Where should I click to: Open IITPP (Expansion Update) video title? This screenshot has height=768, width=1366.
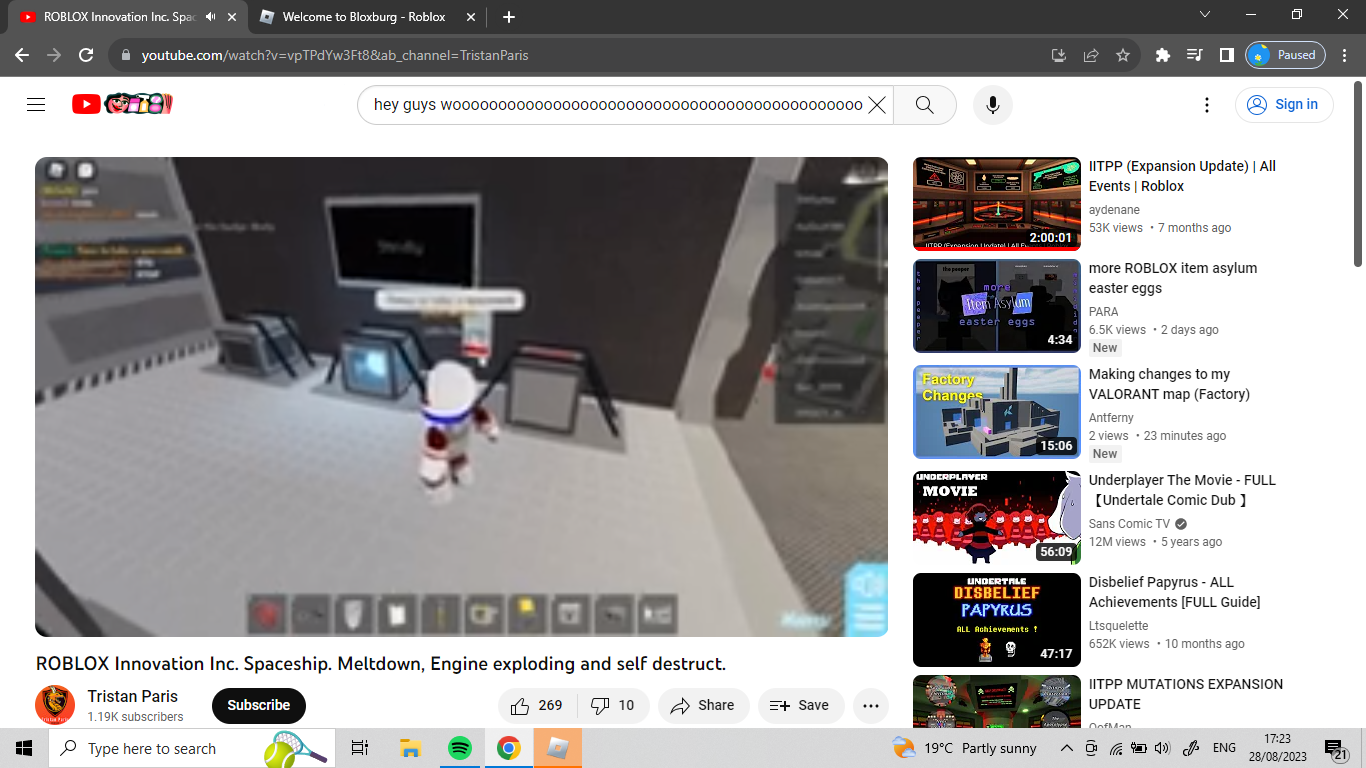coord(1182,176)
